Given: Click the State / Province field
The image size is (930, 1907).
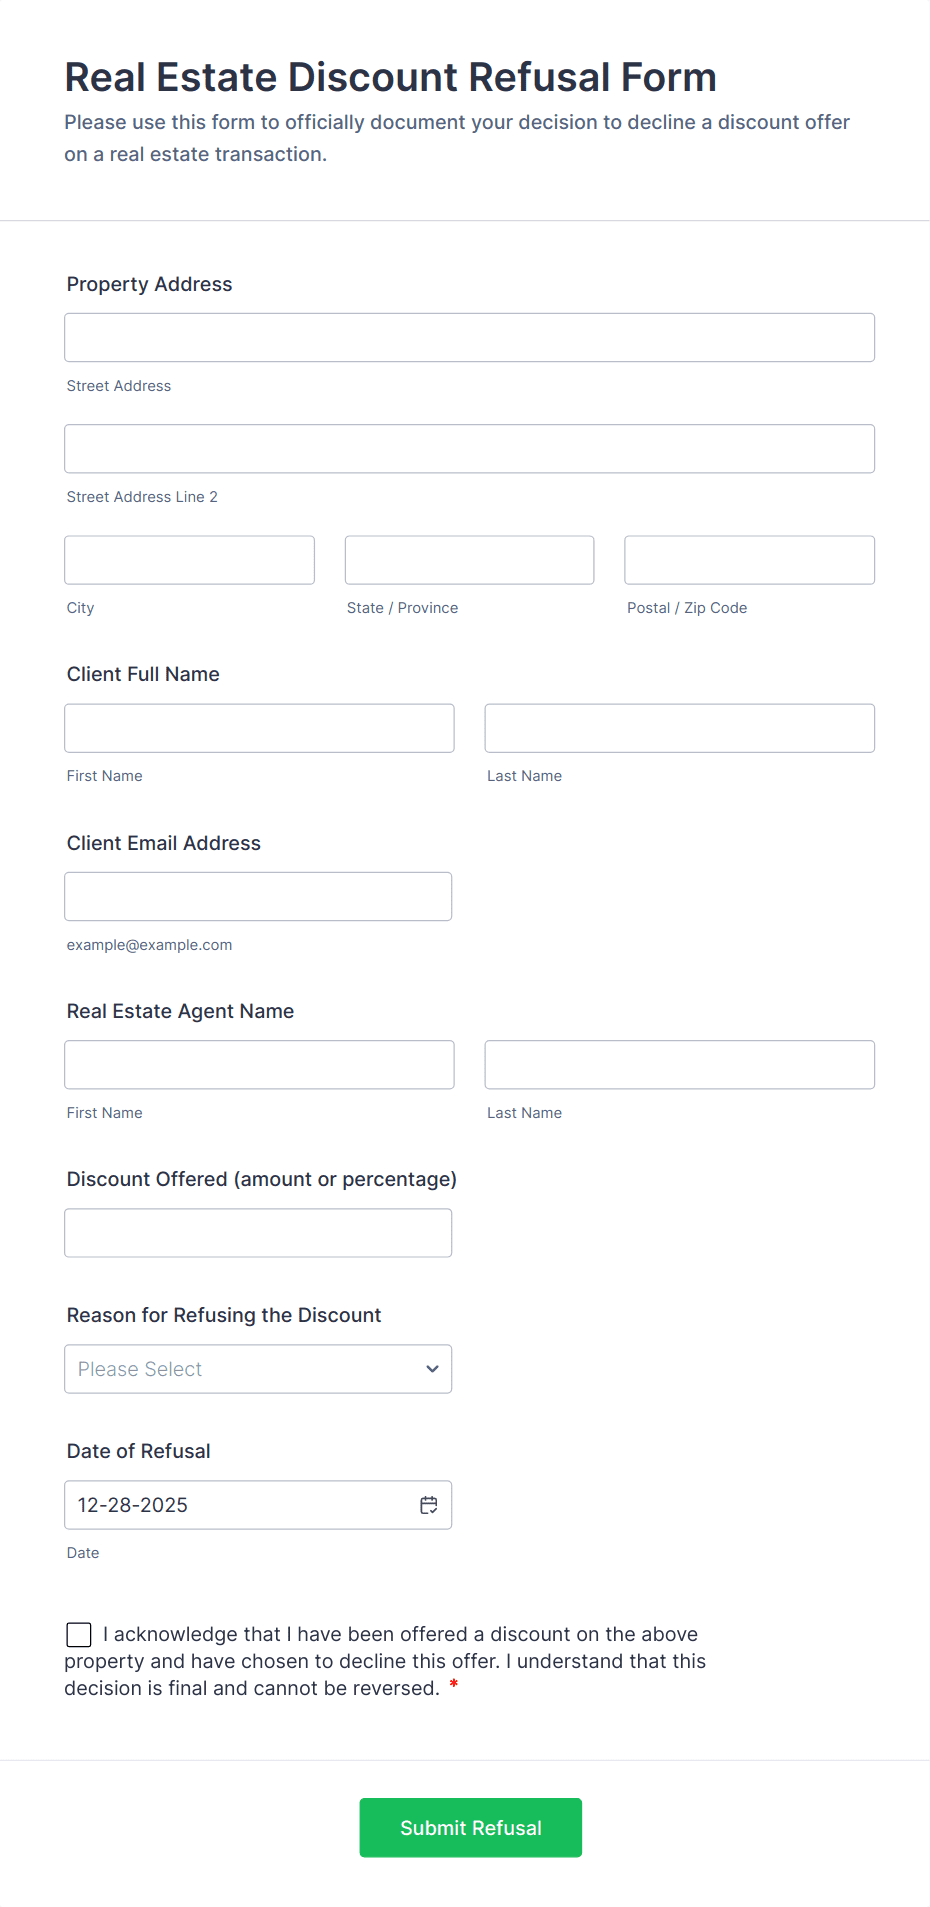Looking at the screenshot, I should [x=469, y=560].
